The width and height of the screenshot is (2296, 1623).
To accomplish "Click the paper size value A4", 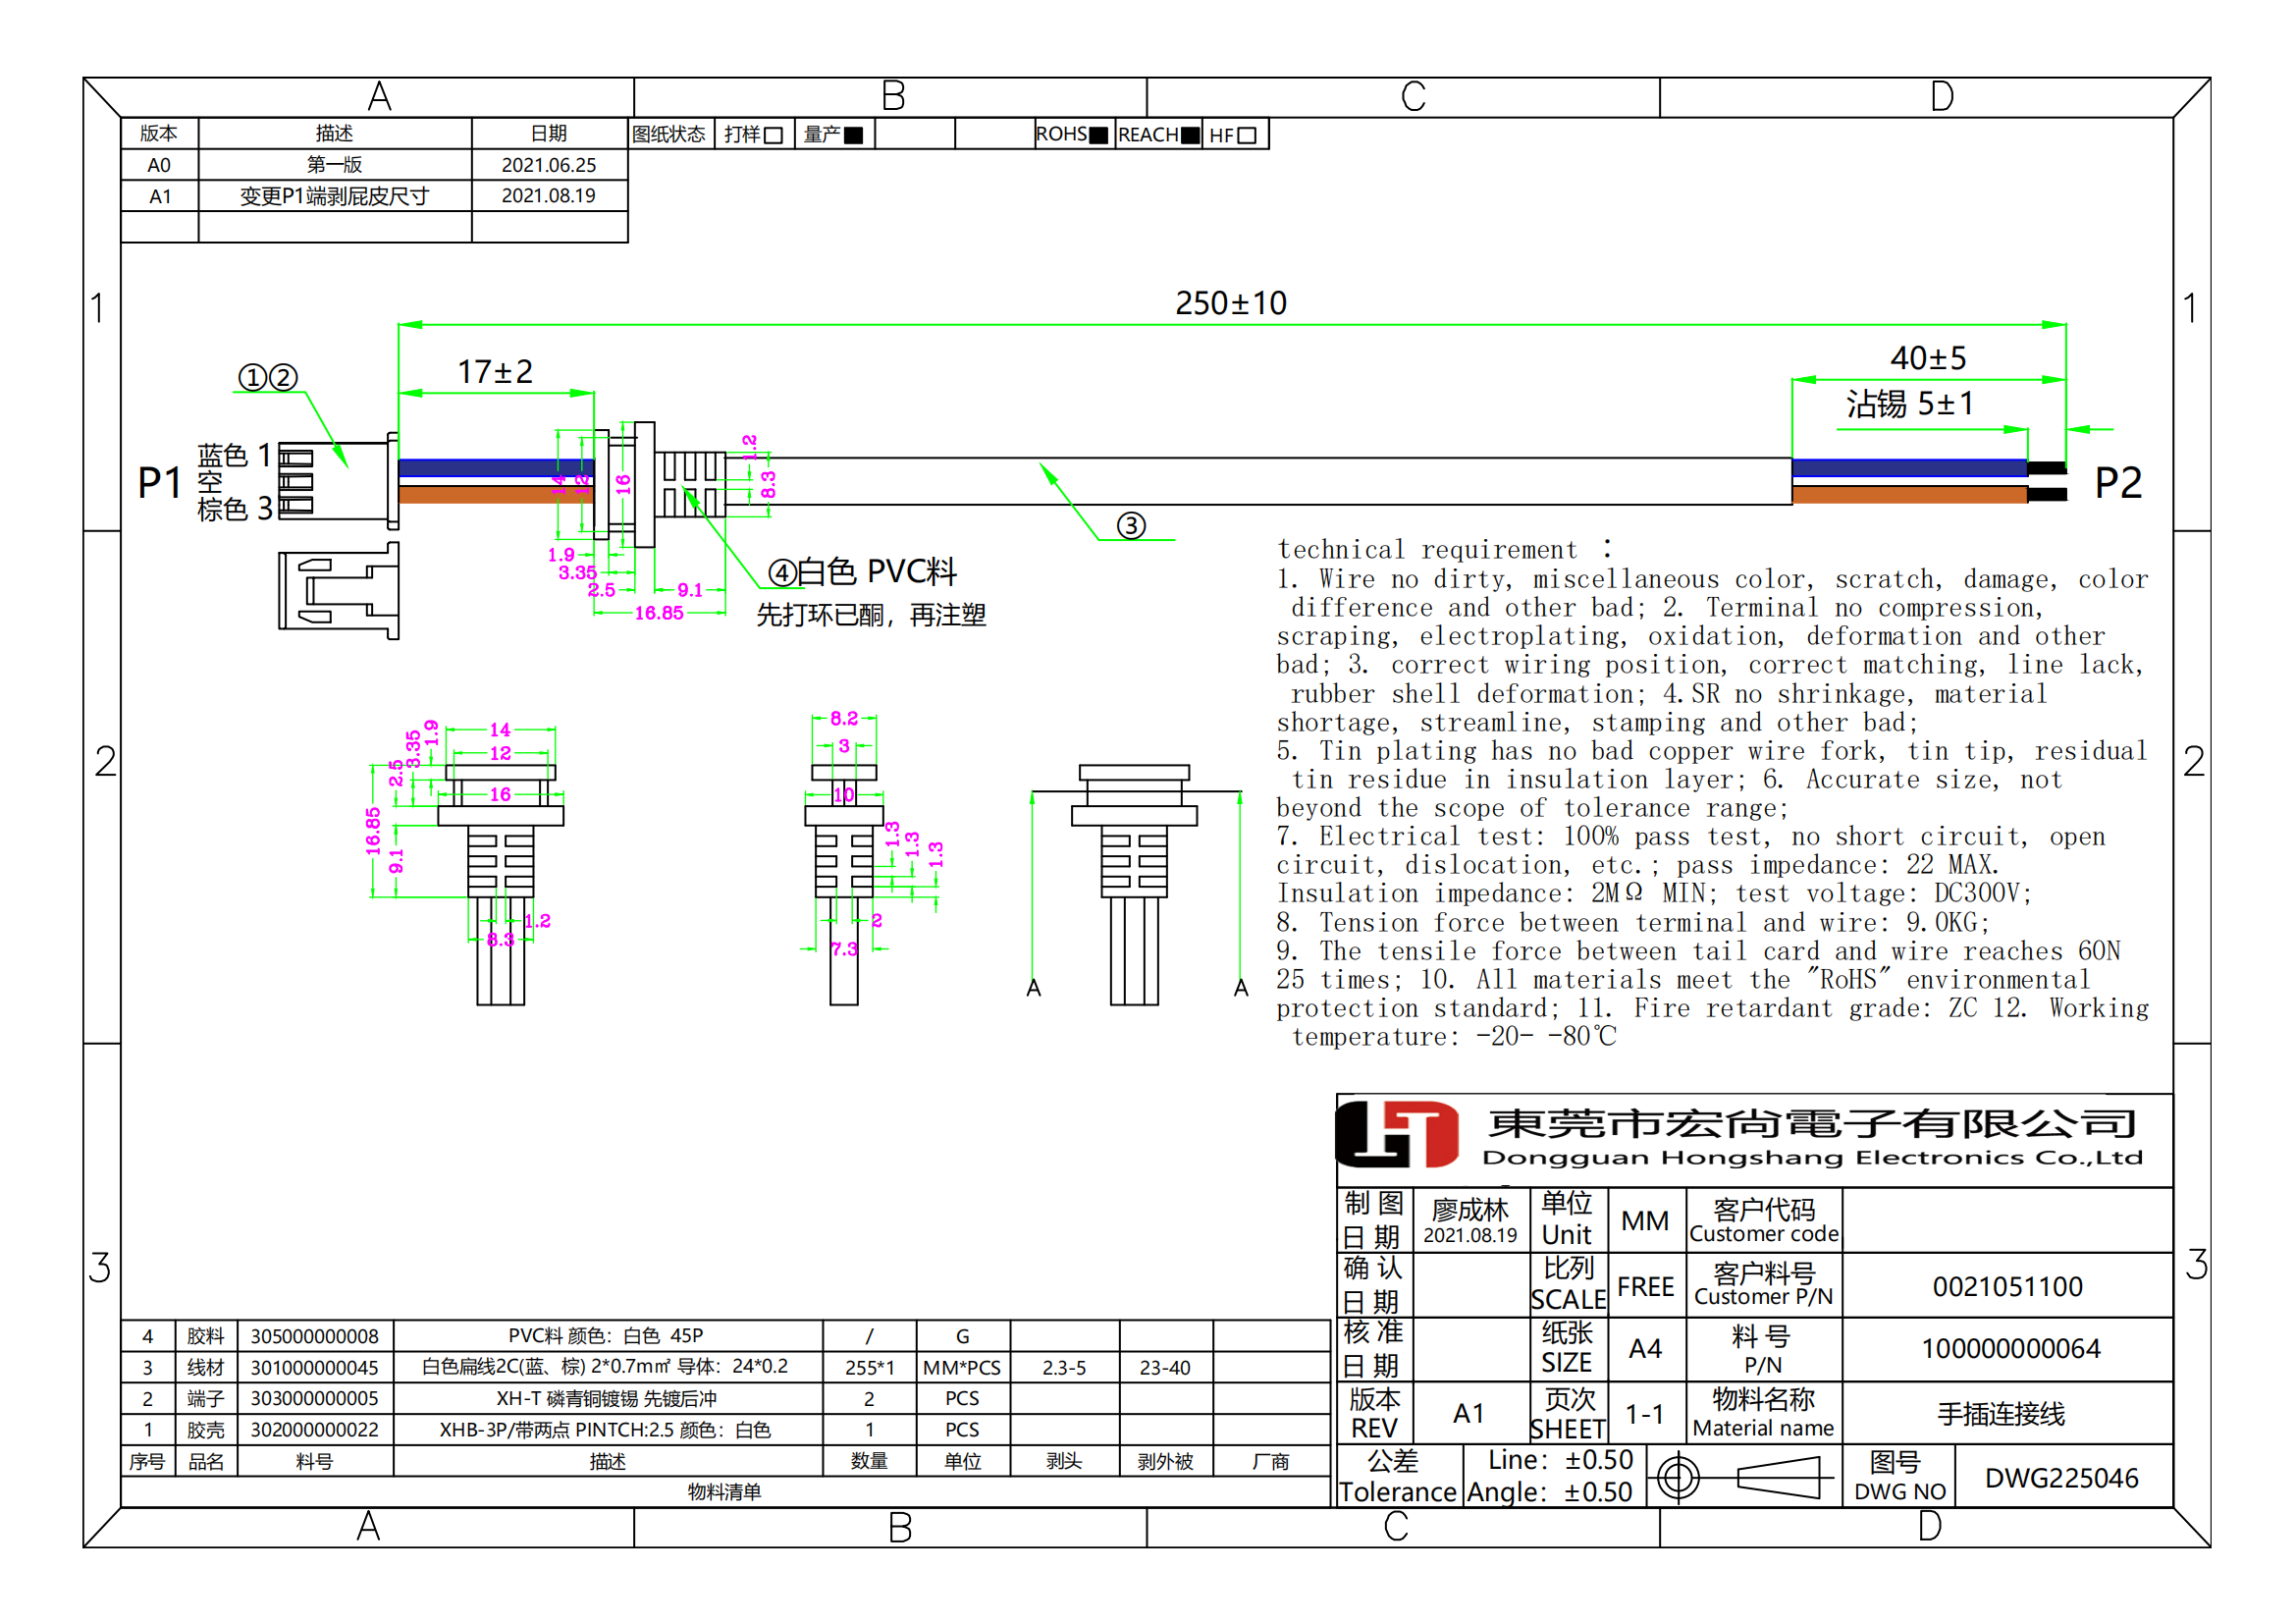I will [1645, 1349].
